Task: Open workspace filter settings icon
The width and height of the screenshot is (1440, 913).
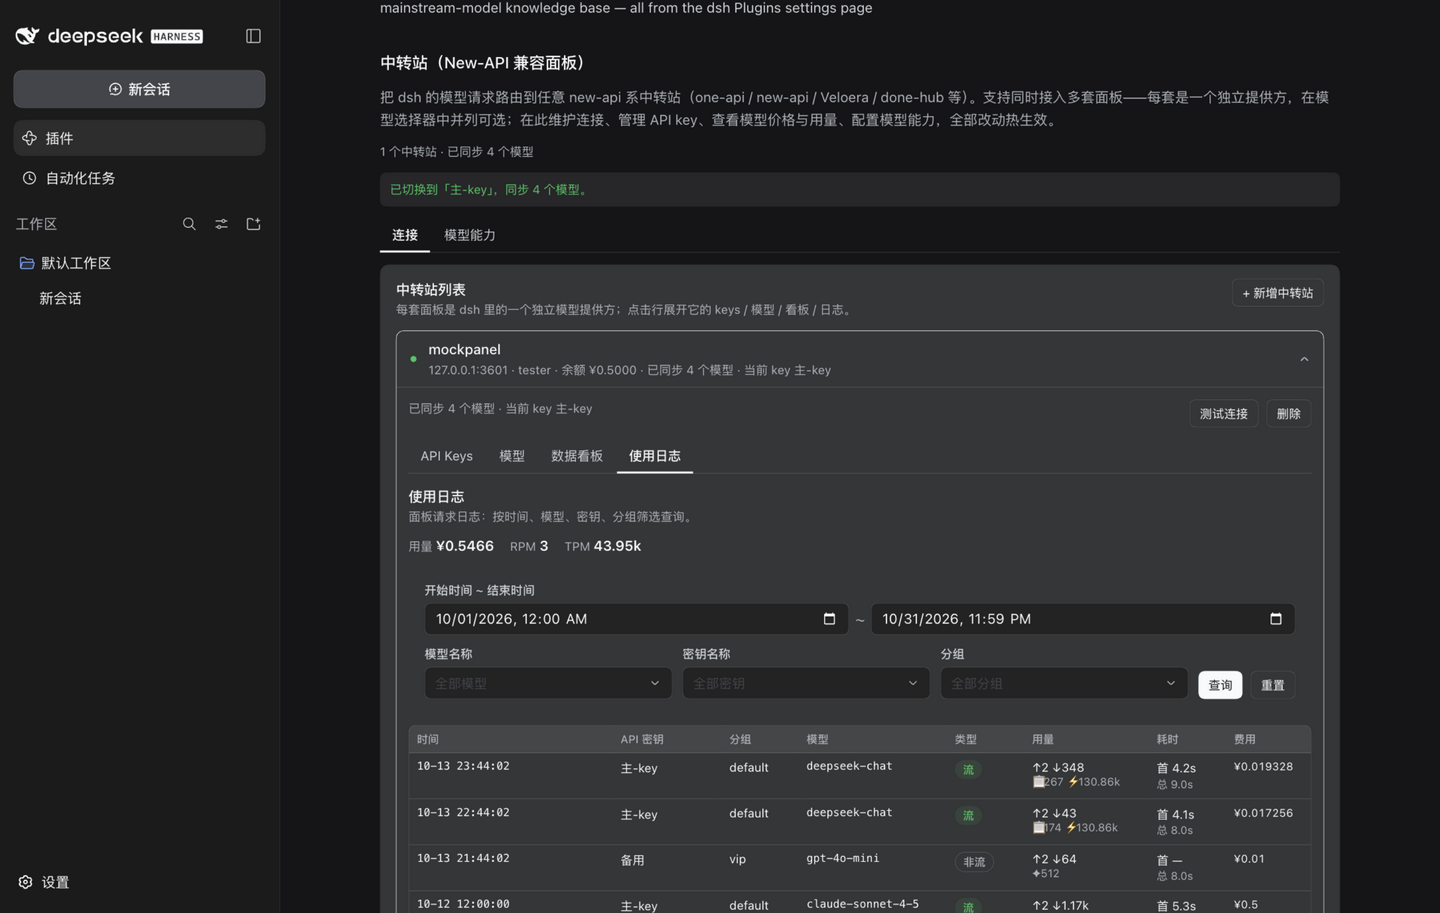Action: coord(221,224)
